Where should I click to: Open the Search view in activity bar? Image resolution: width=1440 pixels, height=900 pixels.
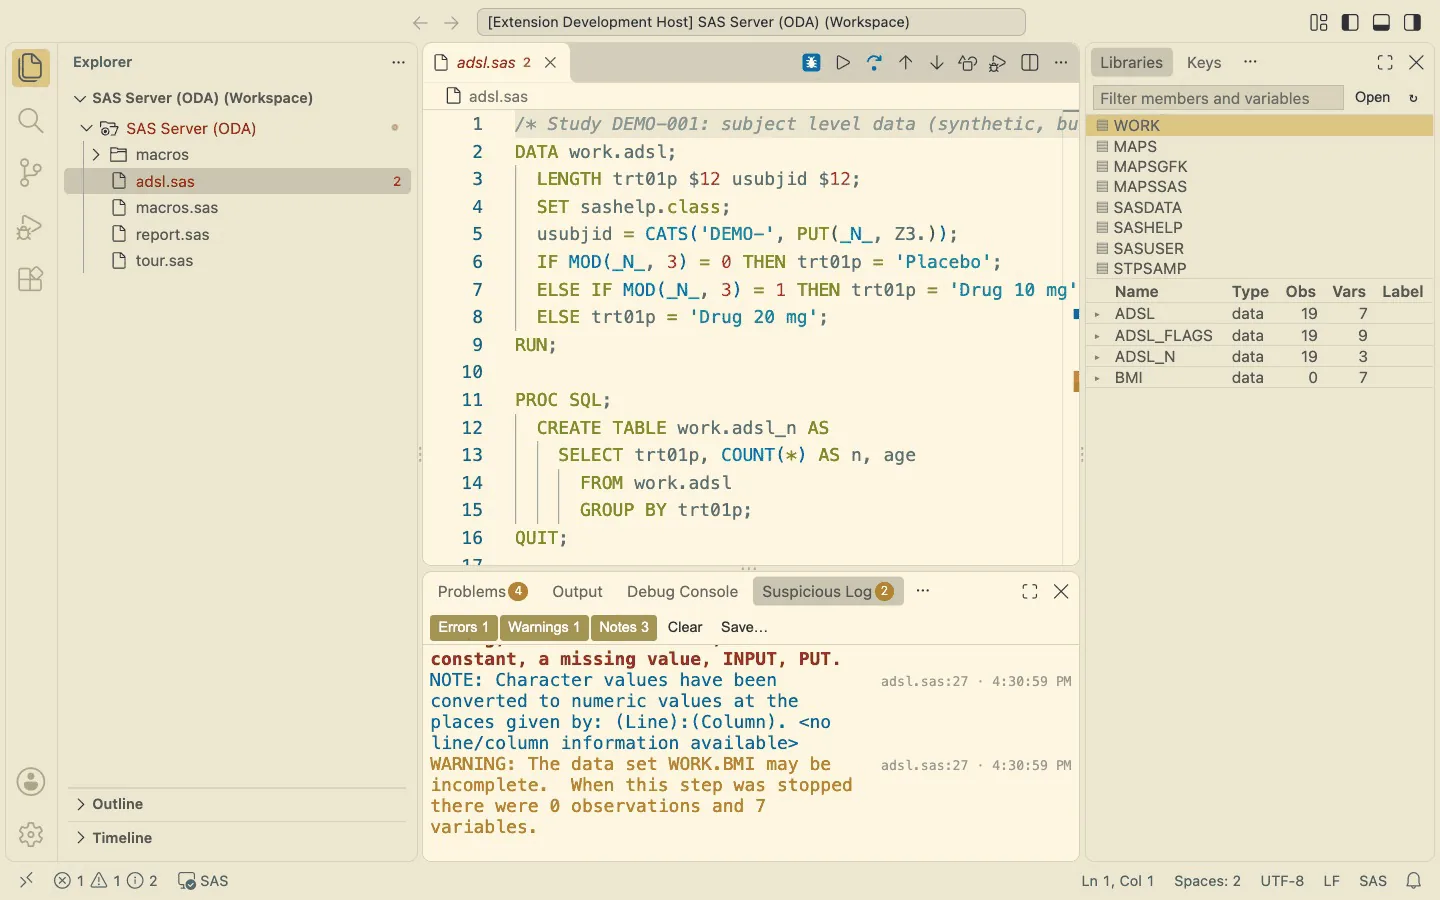[x=31, y=121]
